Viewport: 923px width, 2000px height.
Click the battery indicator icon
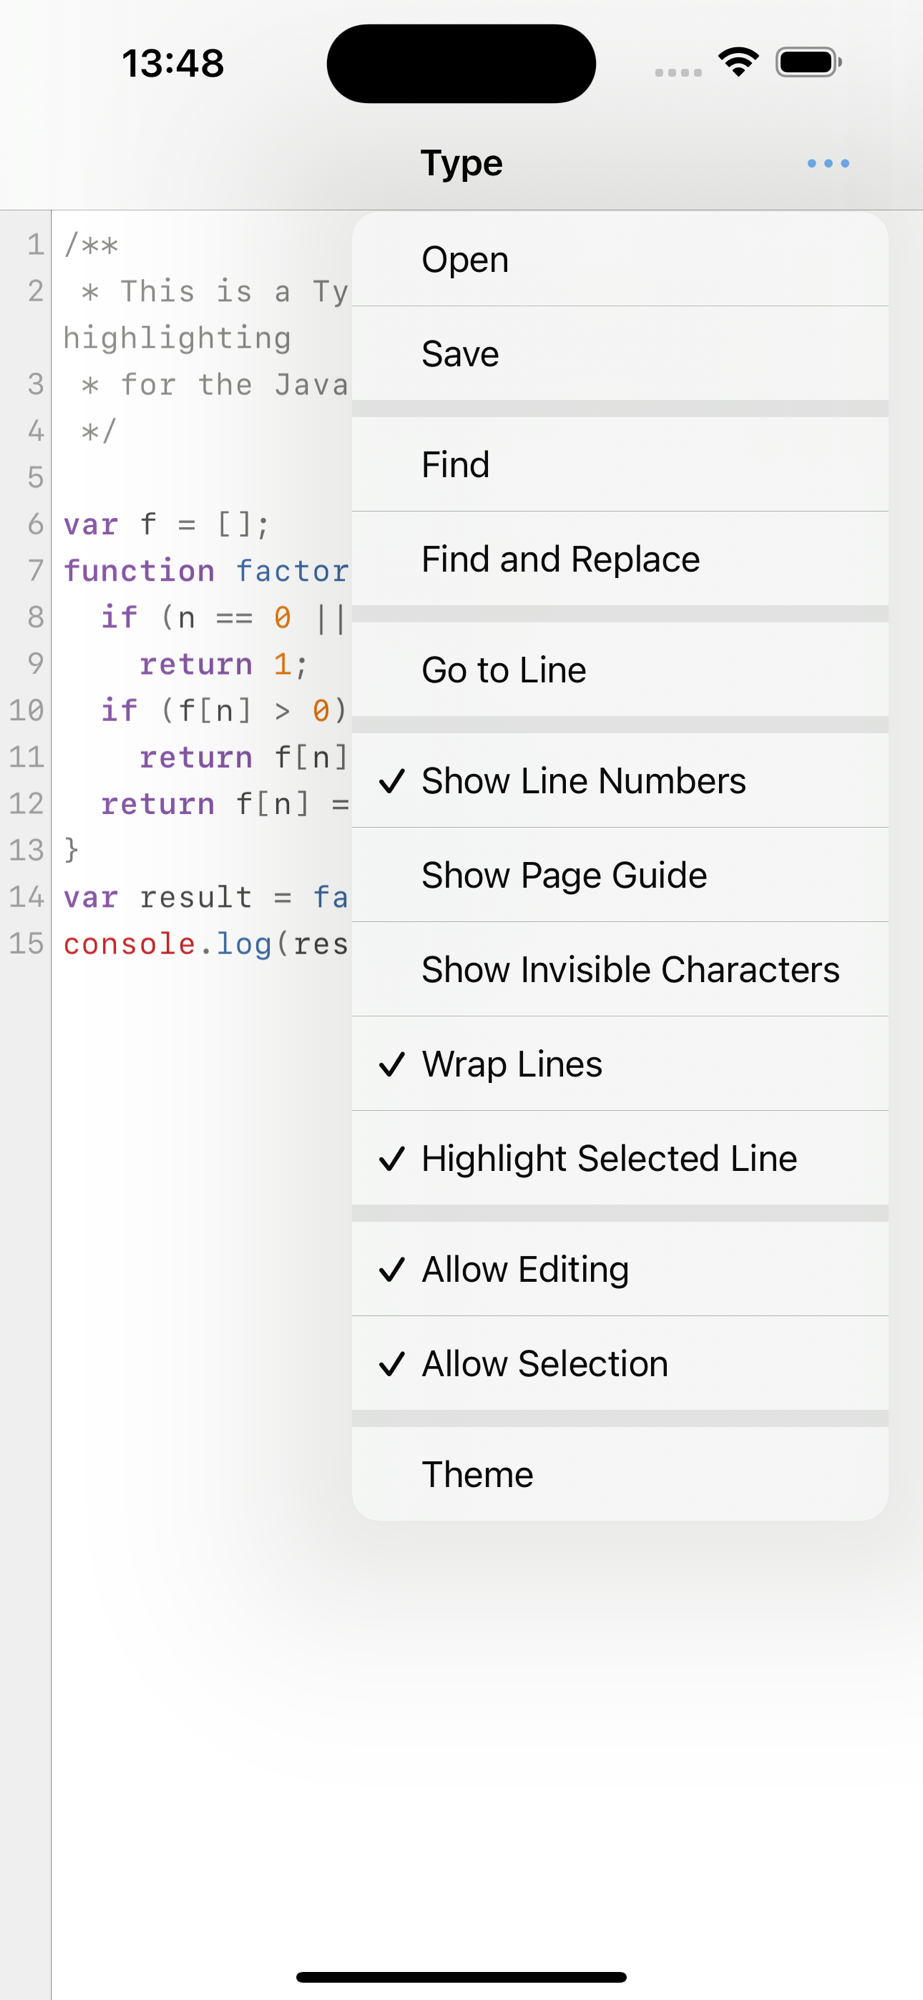click(x=808, y=63)
